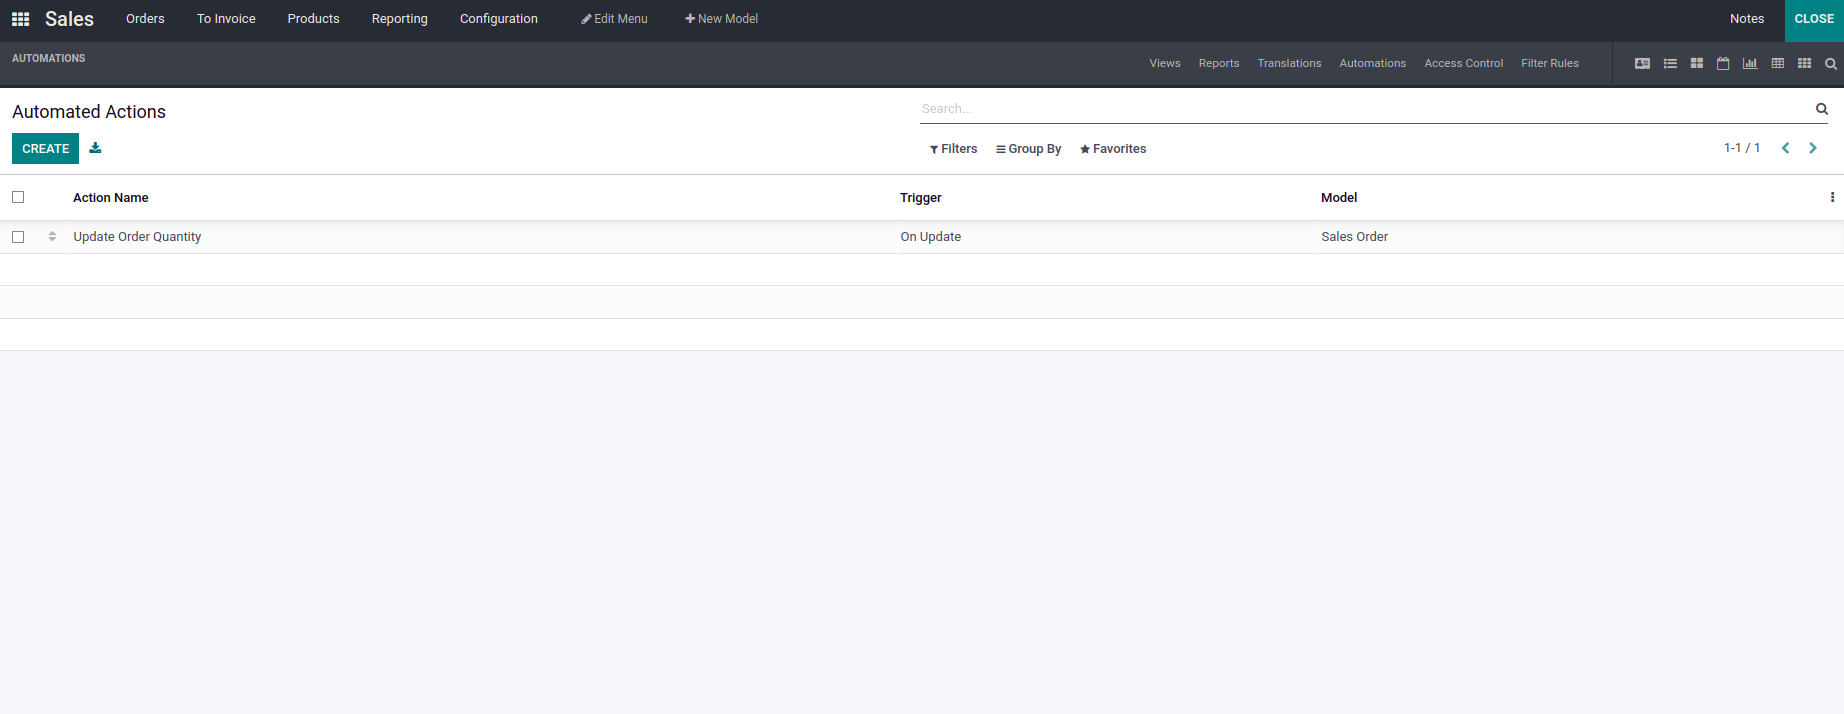Go to the next page arrow

(1813, 148)
